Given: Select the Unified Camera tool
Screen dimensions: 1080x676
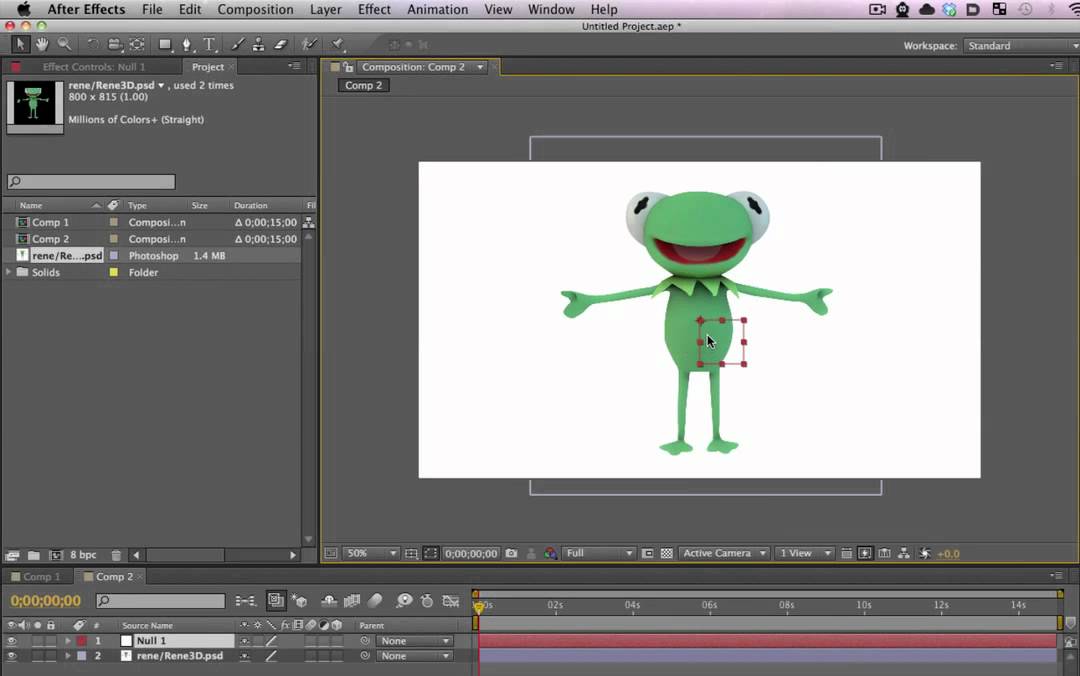Looking at the screenshot, I should pos(114,45).
